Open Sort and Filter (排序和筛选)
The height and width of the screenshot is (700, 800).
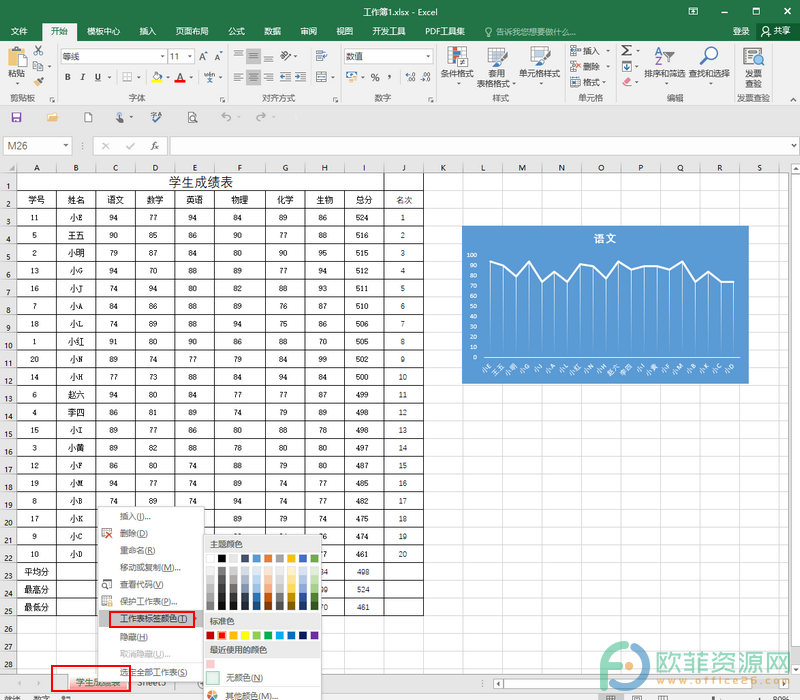click(x=664, y=66)
